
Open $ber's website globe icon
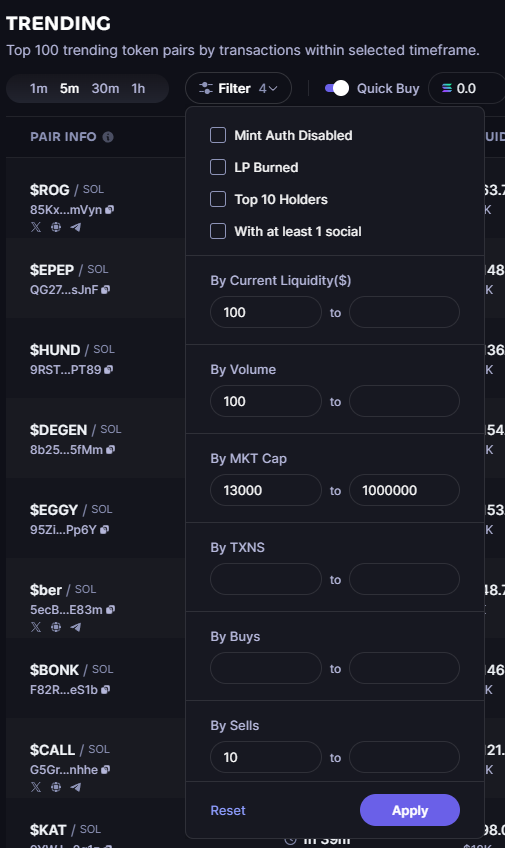tap(56, 627)
